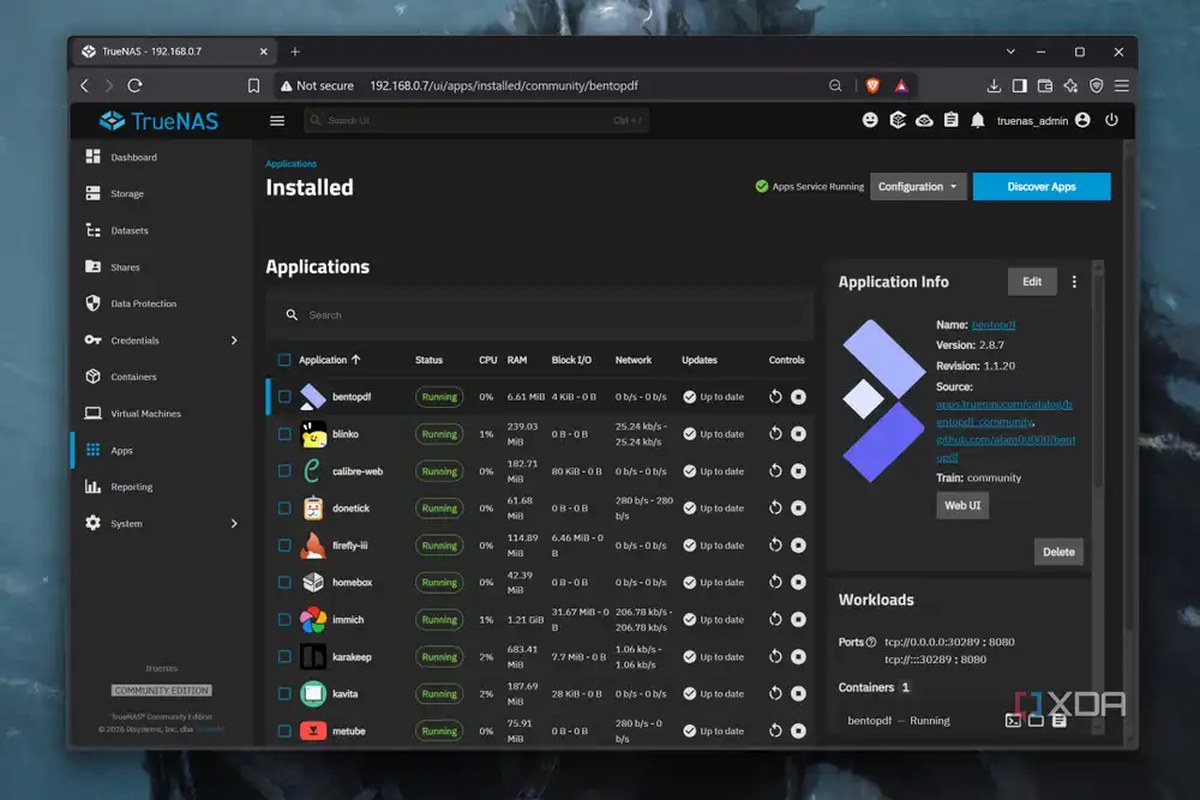
Task: Restart the karakeep app
Action: pos(775,657)
